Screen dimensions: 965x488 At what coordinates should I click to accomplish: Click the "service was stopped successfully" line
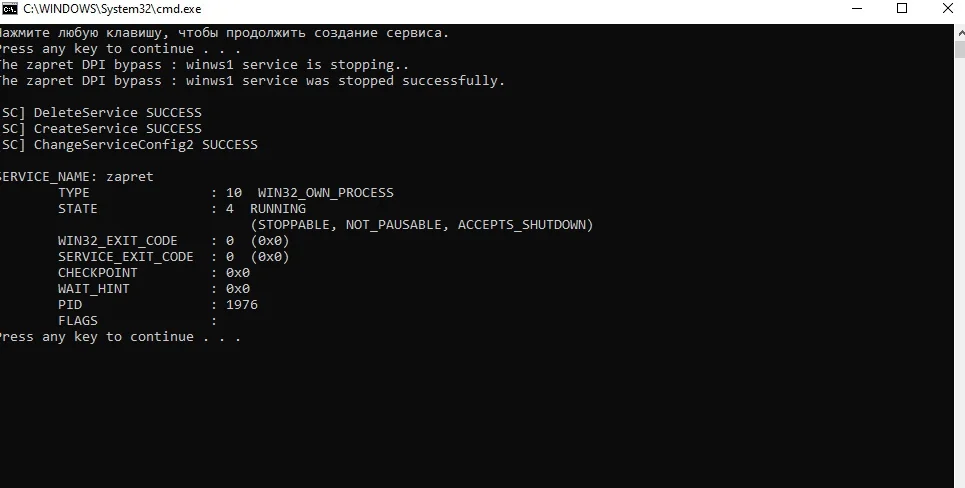tap(250, 80)
